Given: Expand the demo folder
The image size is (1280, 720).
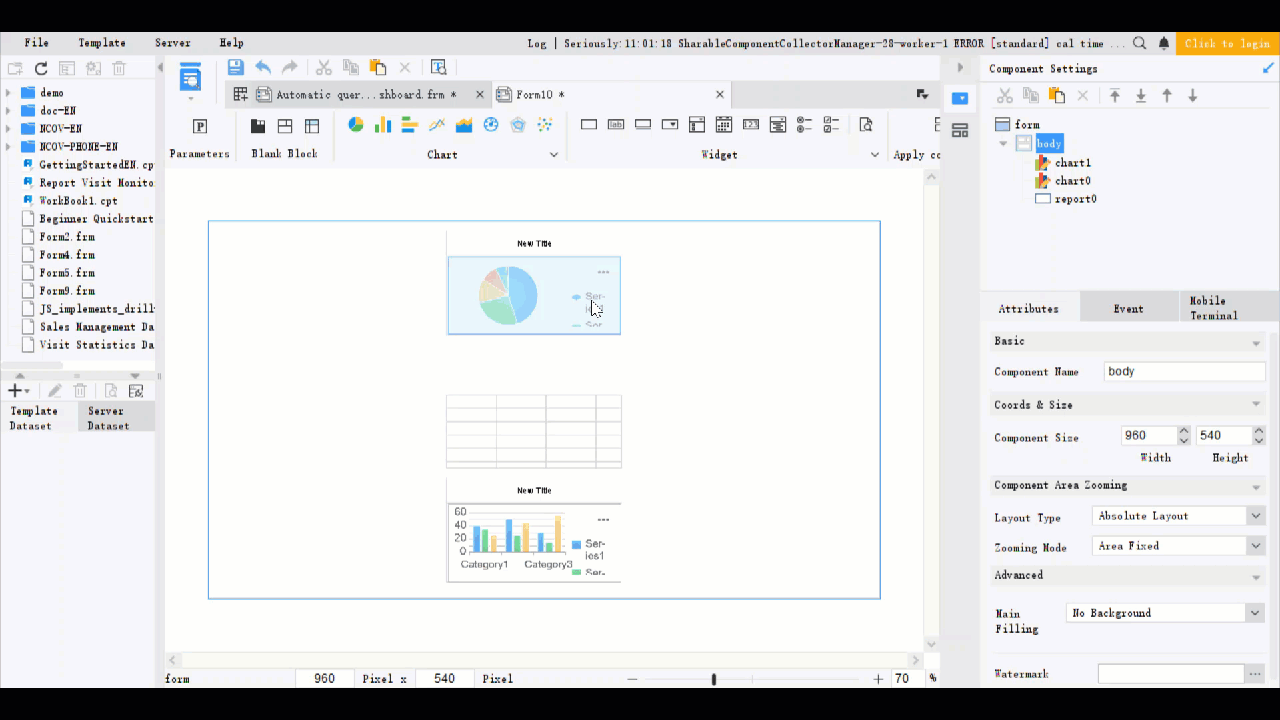Looking at the screenshot, I should (8, 93).
